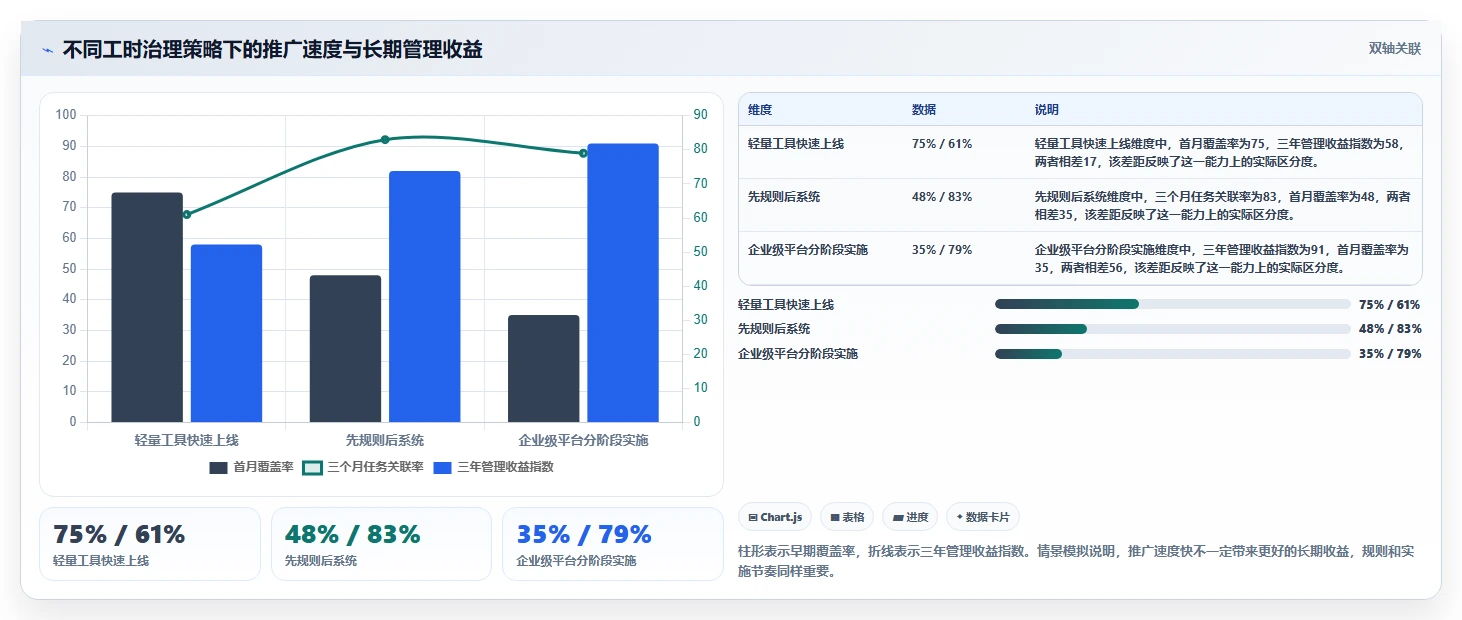Click the line point above 轻量工具快速上线
The width and height of the screenshot is (1462, 620).
[x=186, y=214]
